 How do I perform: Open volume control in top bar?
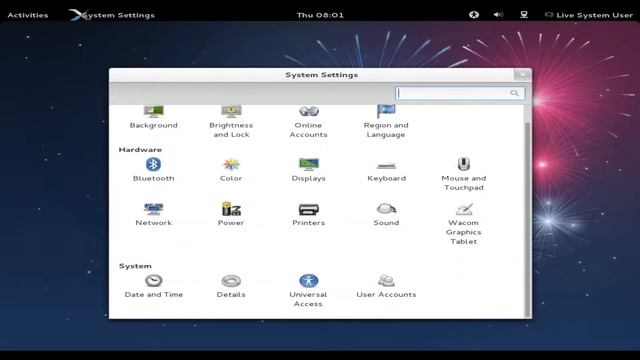498,15
